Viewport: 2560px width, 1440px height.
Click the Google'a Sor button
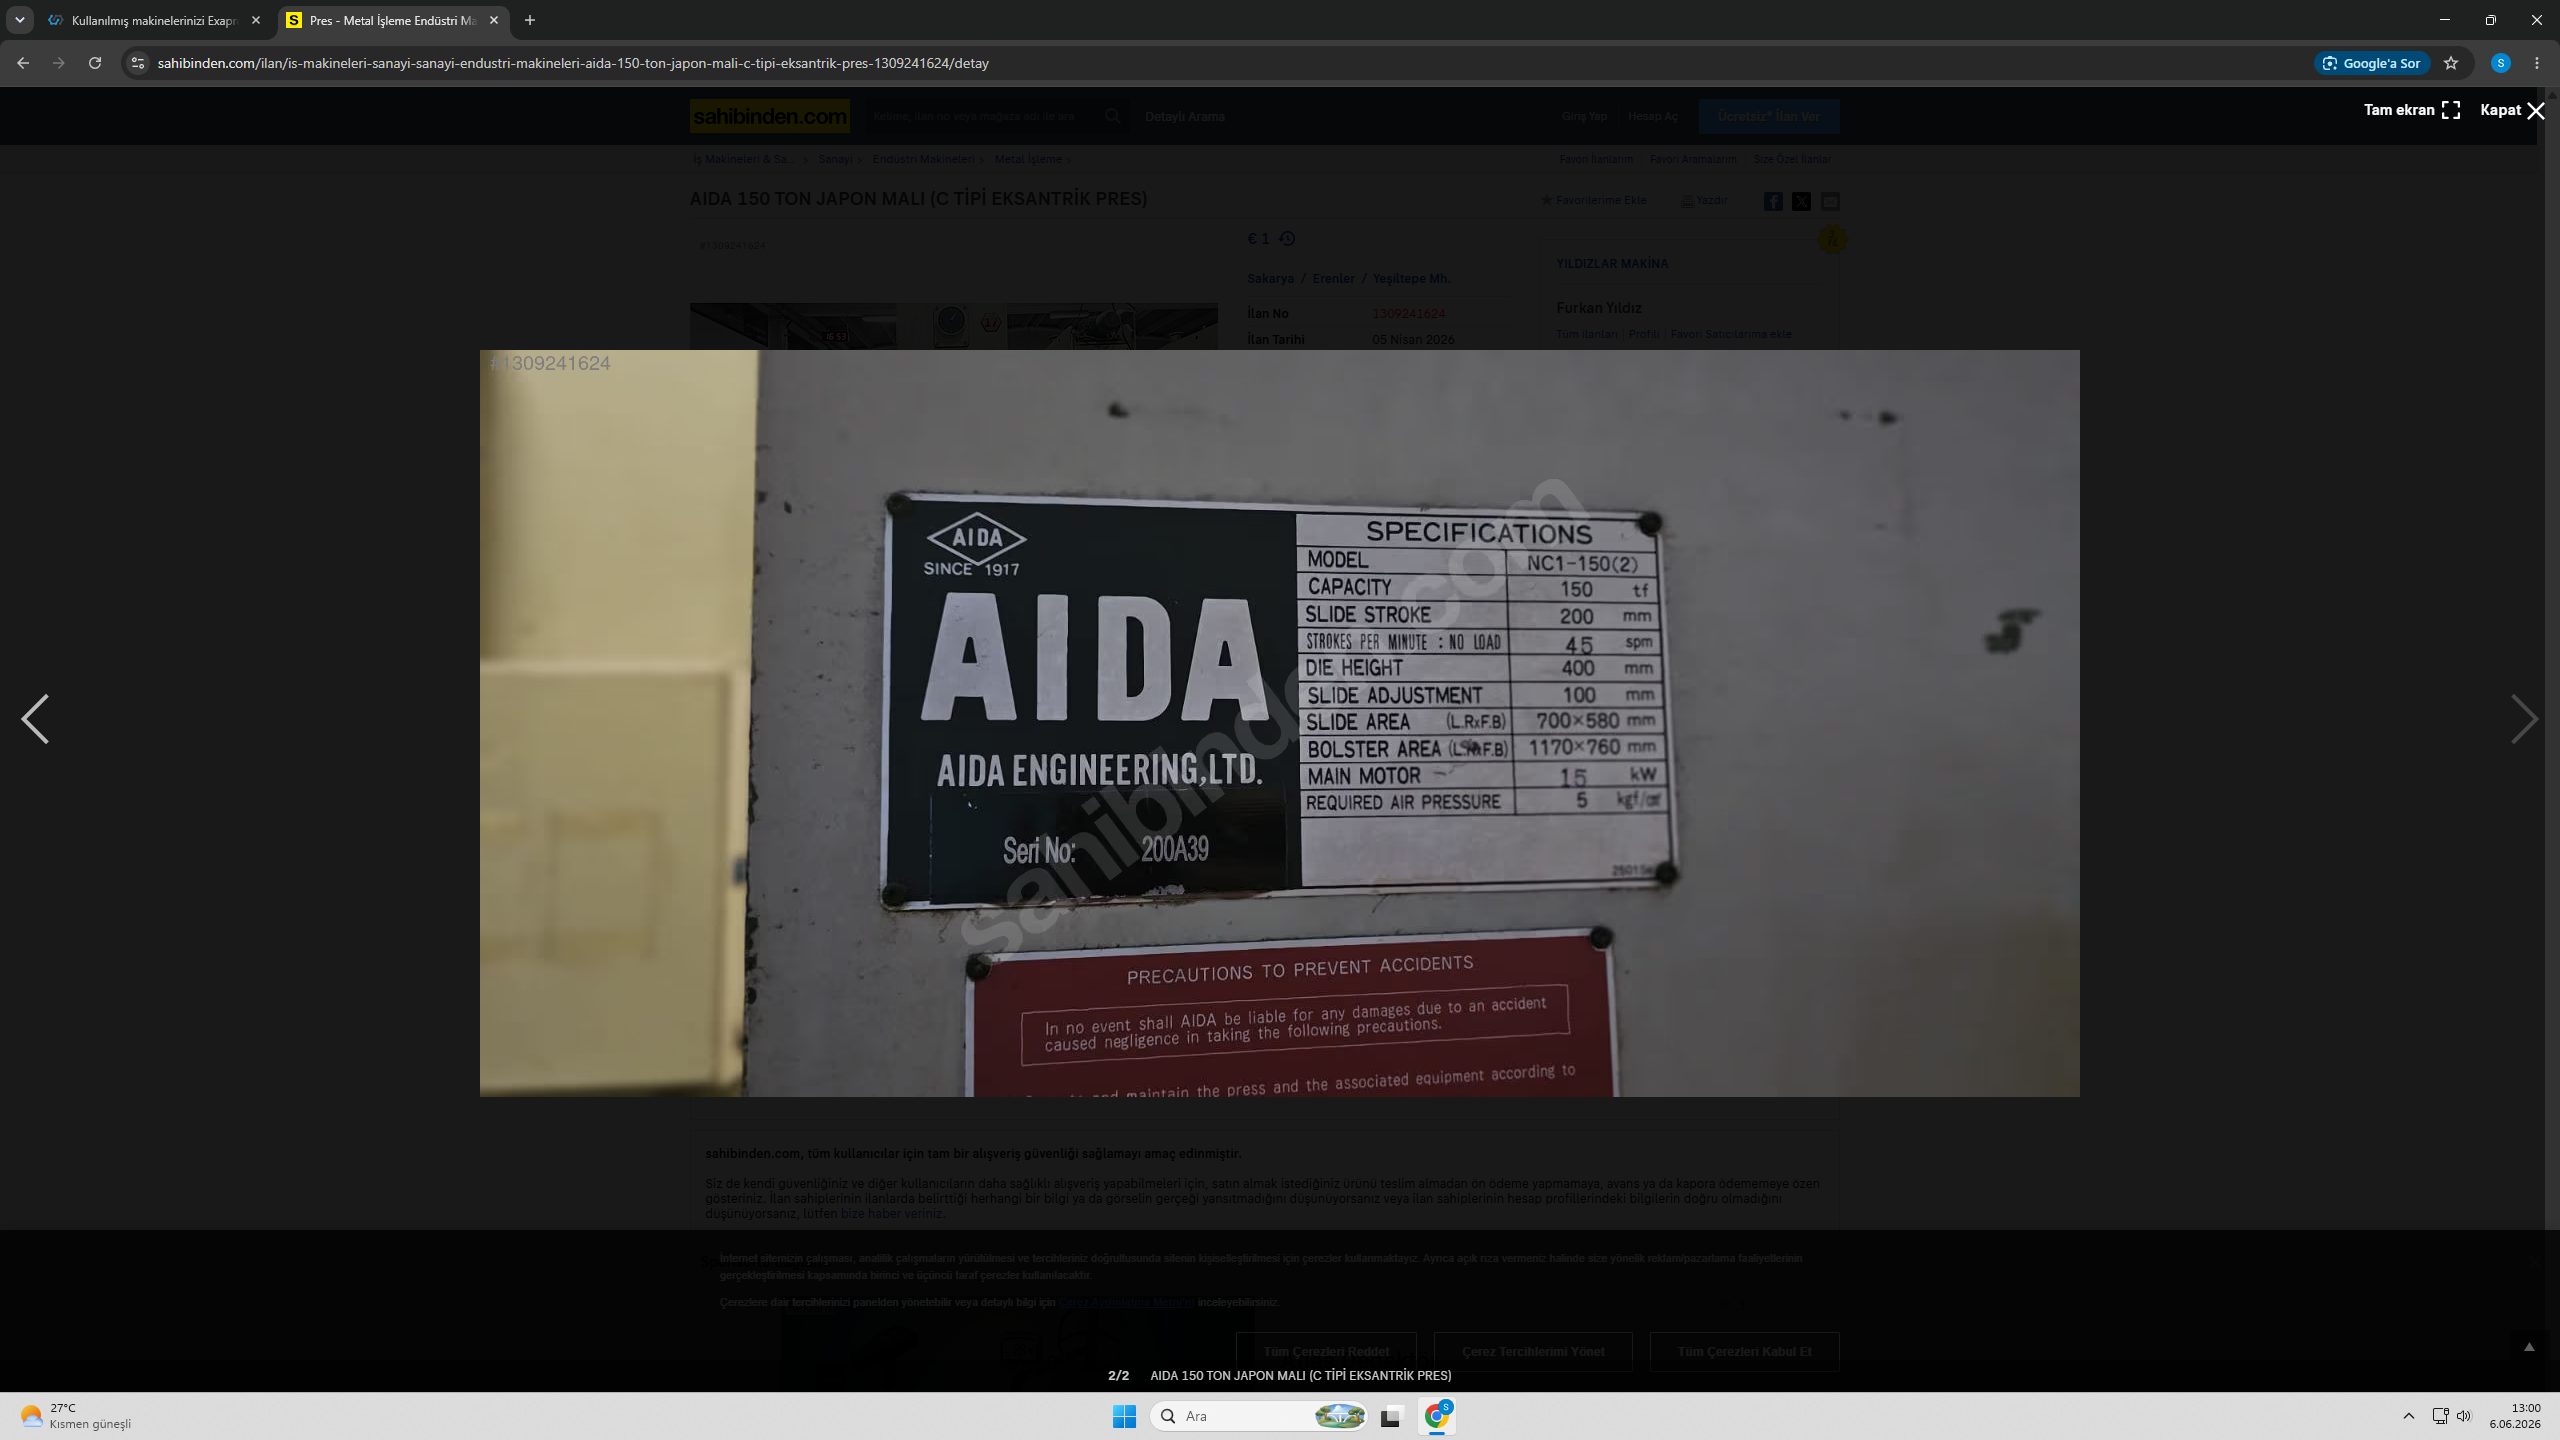[x=2371, y=63]
